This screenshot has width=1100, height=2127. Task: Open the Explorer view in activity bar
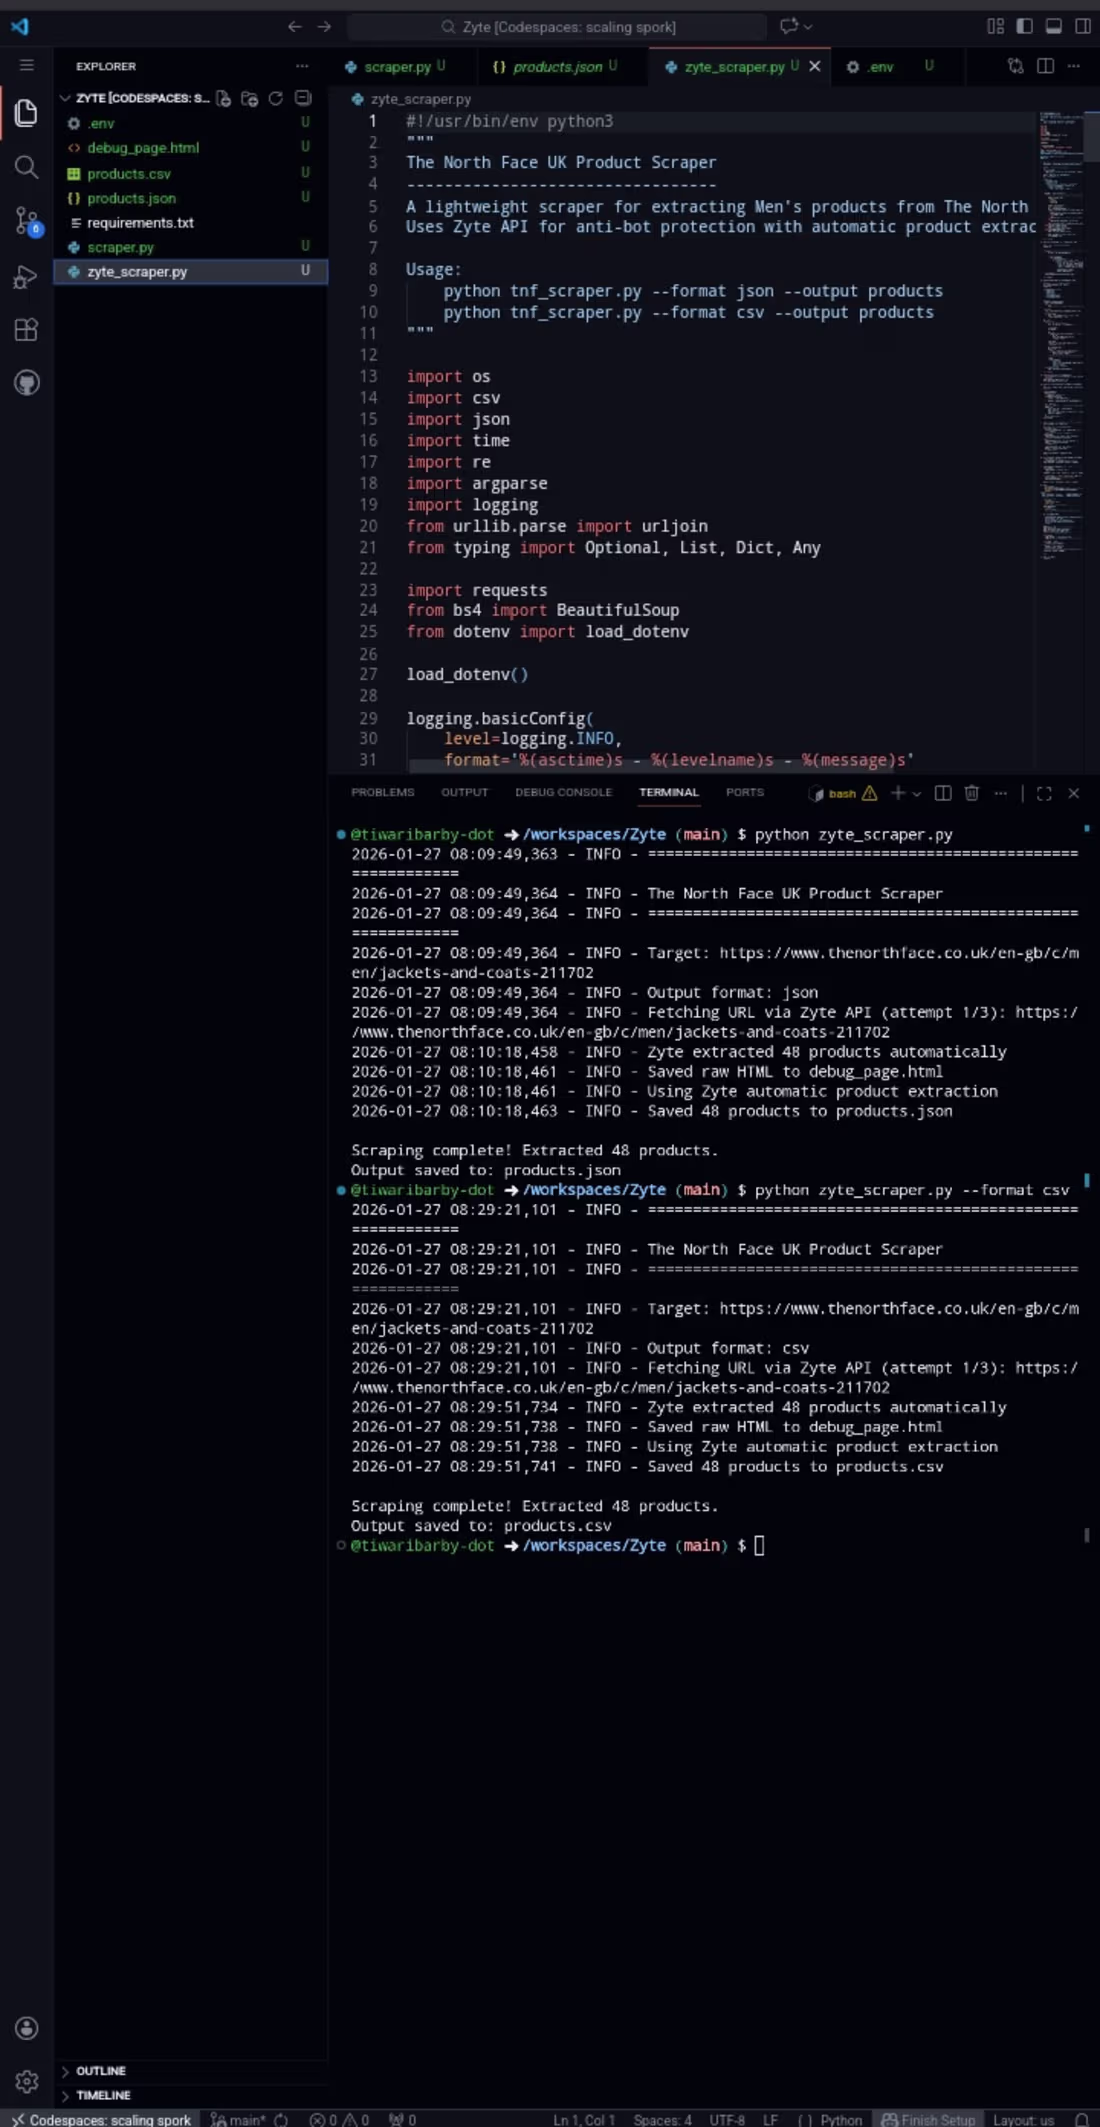(x=26, y=113)
